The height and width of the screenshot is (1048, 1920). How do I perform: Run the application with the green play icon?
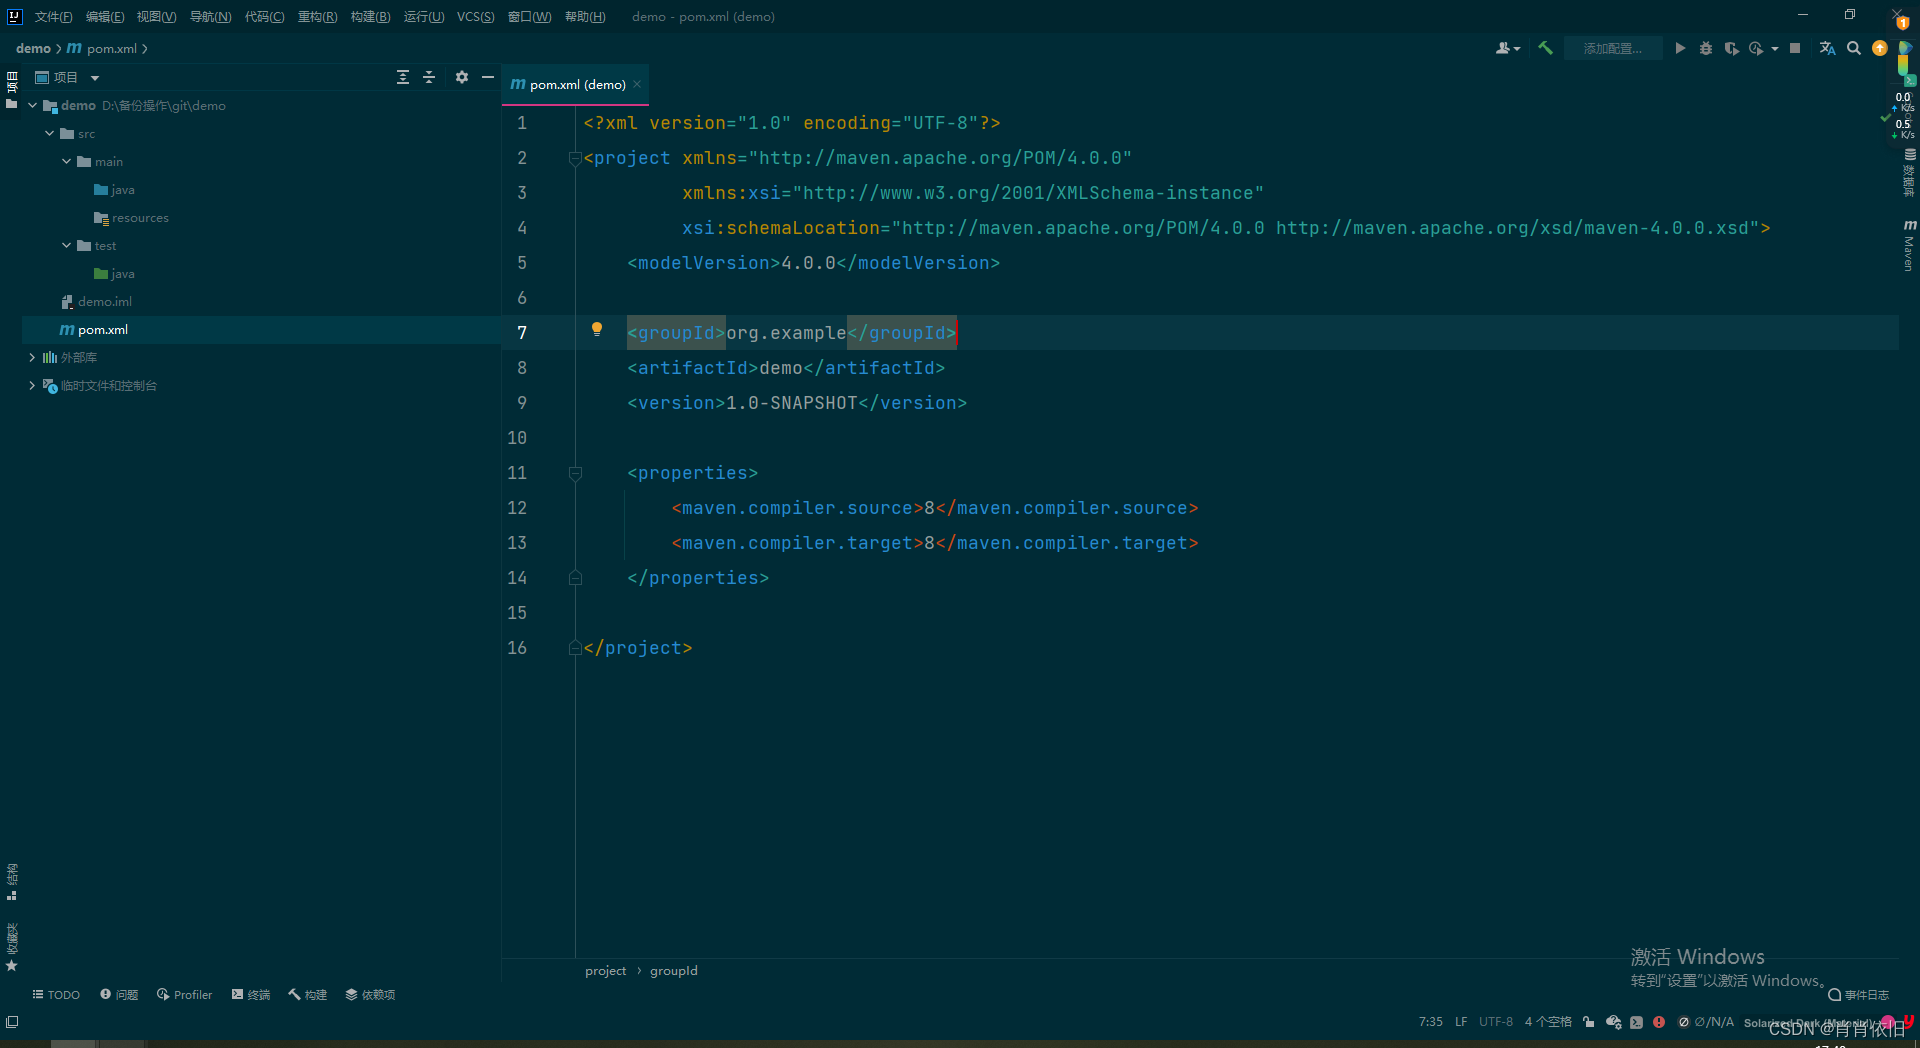[1681, 48]
